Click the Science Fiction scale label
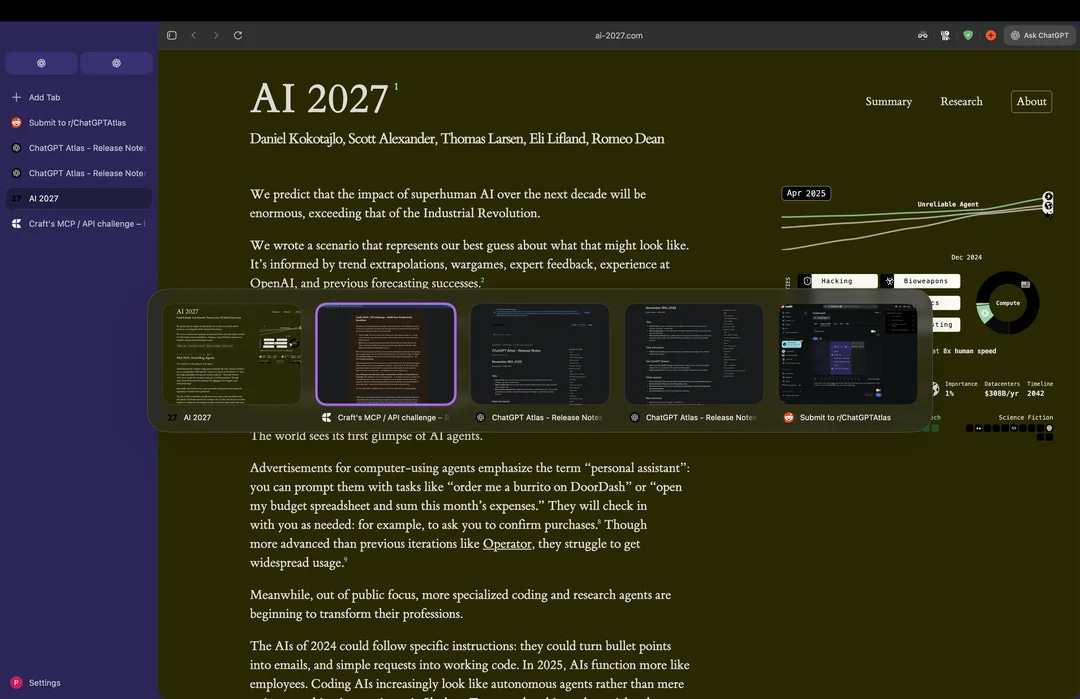Image resolution: width=1080 pixels, height=699 pixels. click(1026, 417)
